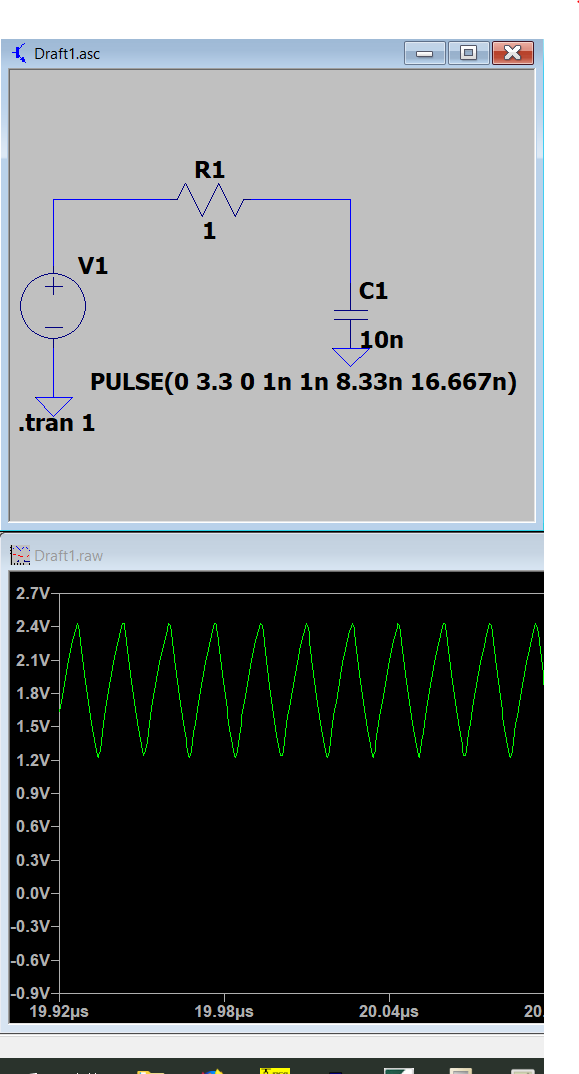579x1074 pixels.
Task: Focus the Draft1.raw waveform window title bar
Action: click(274, 554)
